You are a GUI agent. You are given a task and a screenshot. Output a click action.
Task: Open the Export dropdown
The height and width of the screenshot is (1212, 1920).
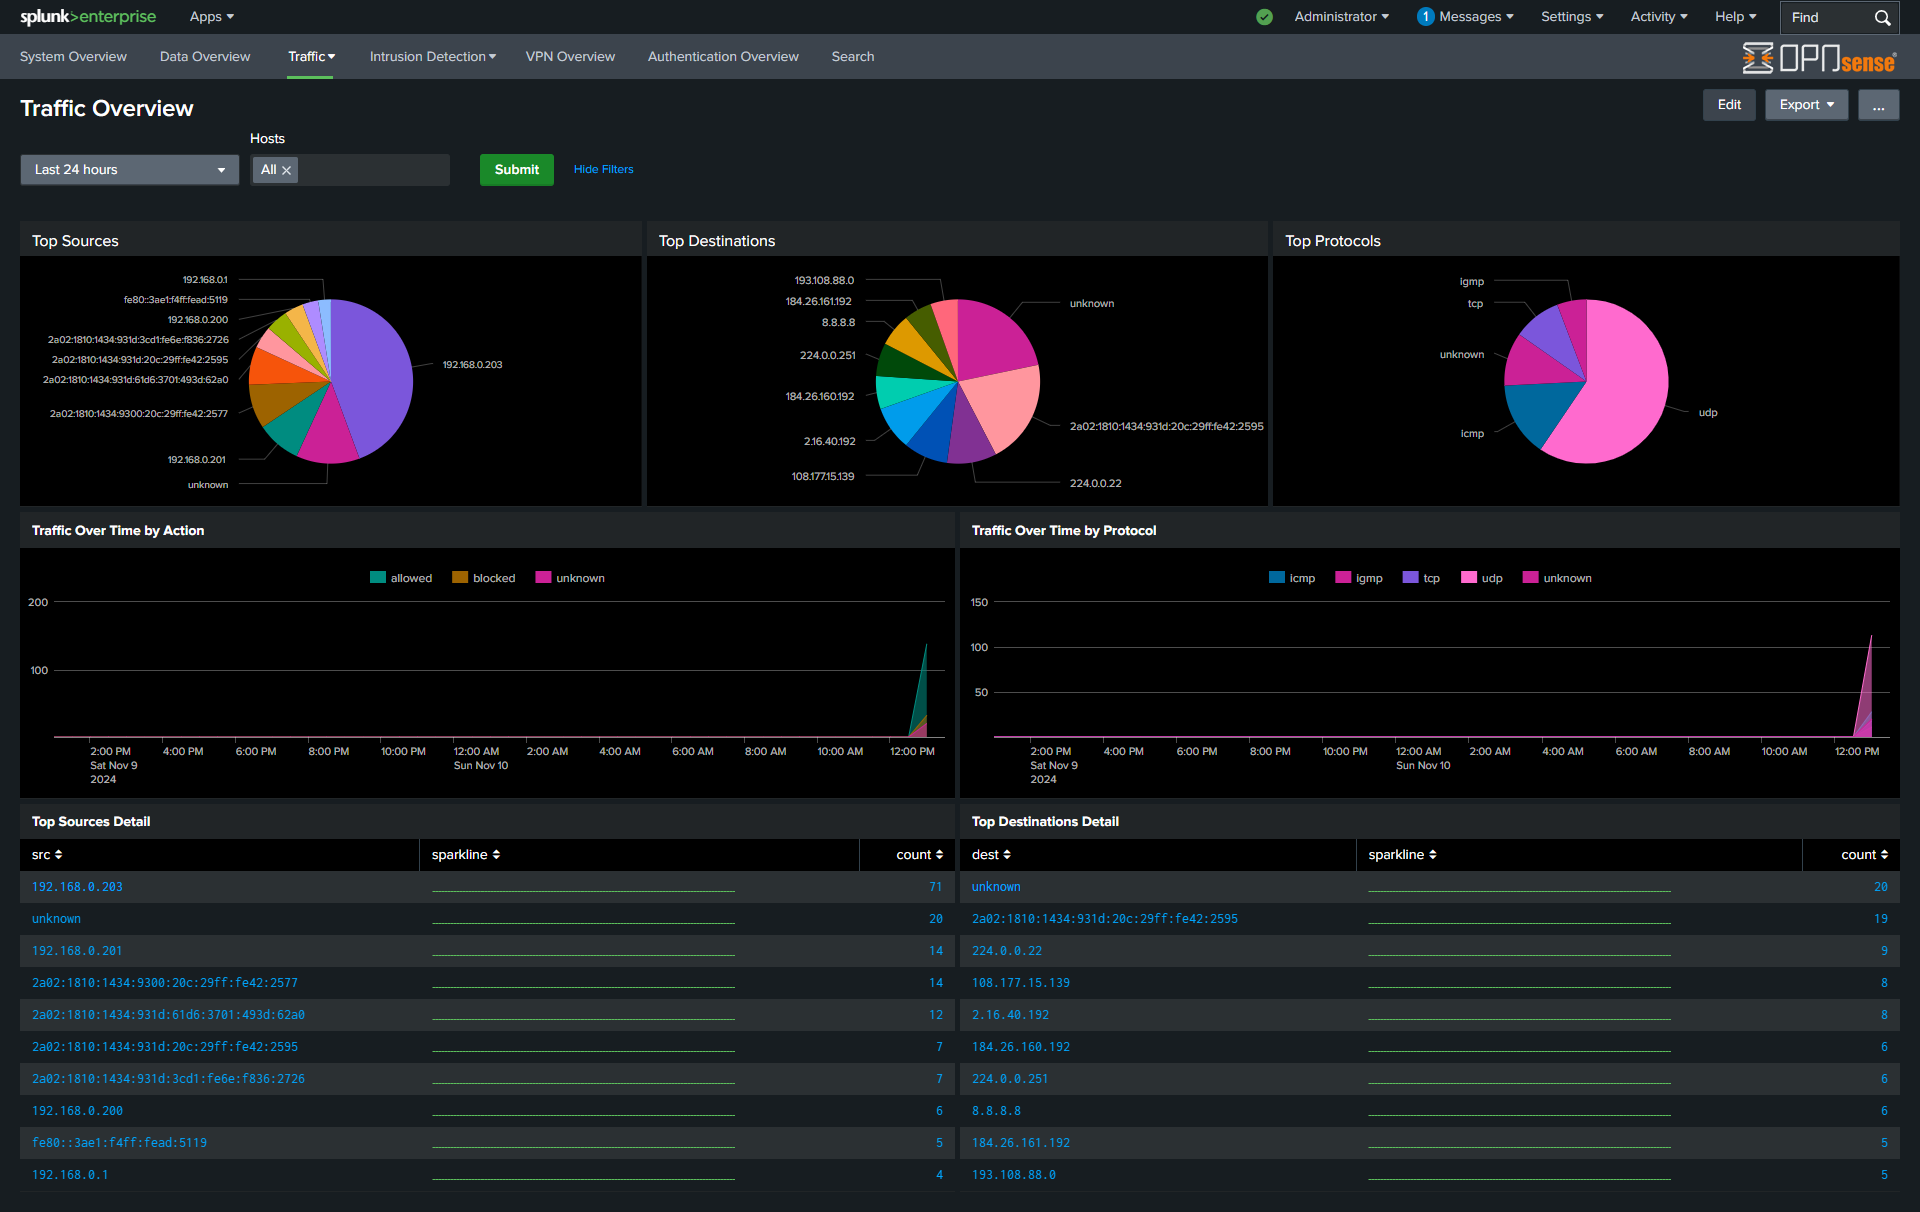(x=1805, y=104)
